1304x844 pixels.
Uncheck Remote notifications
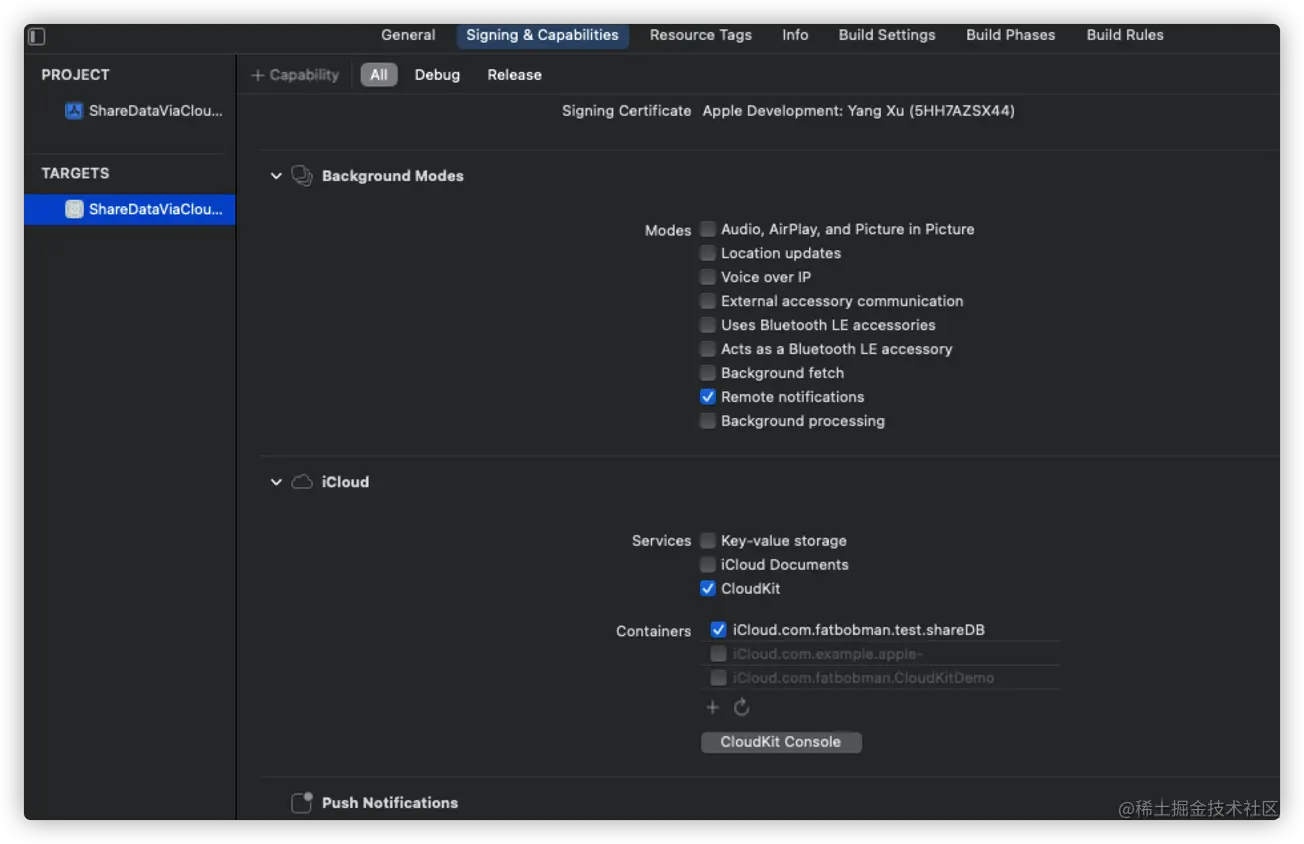tap(708, 397)
